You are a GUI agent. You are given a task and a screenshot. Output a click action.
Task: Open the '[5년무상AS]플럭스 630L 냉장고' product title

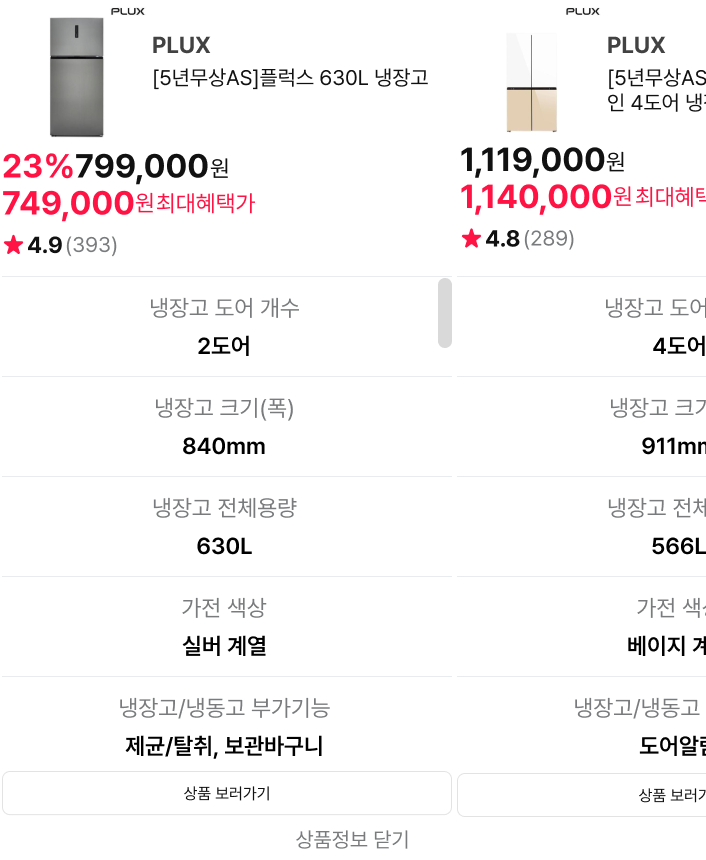pos(290,78)
